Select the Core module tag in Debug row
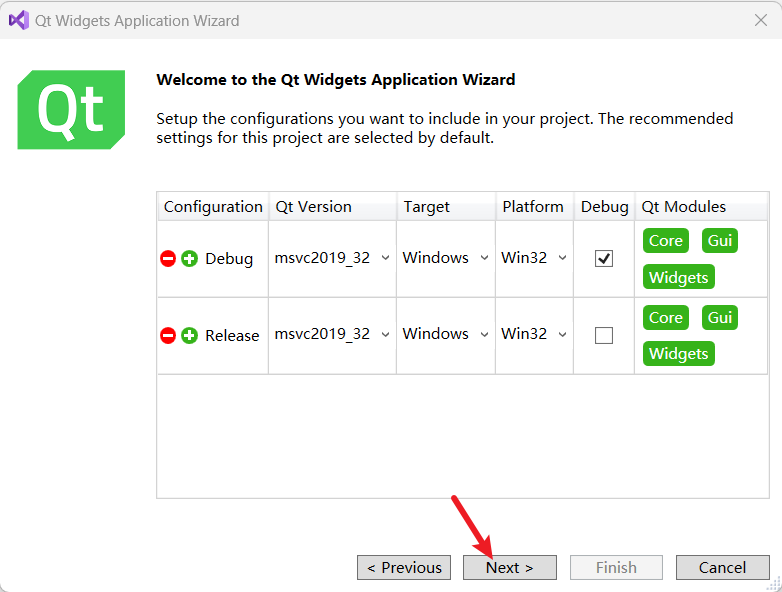Image resolution: width=782 pixels, height=592 pixels. click(665, 241)
